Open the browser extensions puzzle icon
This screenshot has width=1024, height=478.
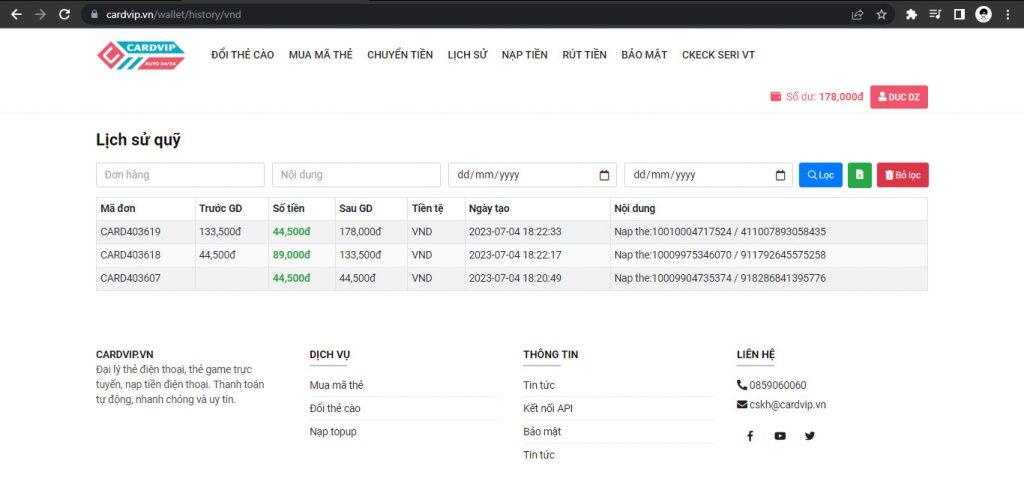[x=911, y=14]
